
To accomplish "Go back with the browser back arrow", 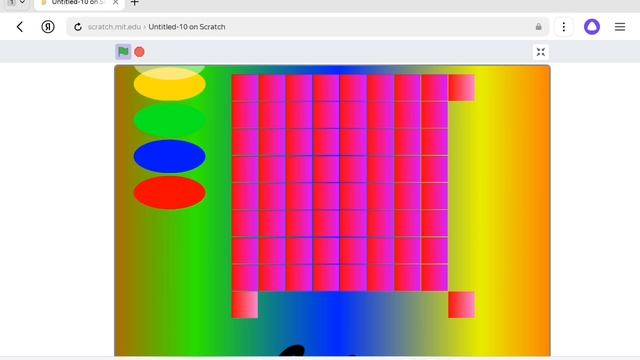I will (x=20, y=27).
